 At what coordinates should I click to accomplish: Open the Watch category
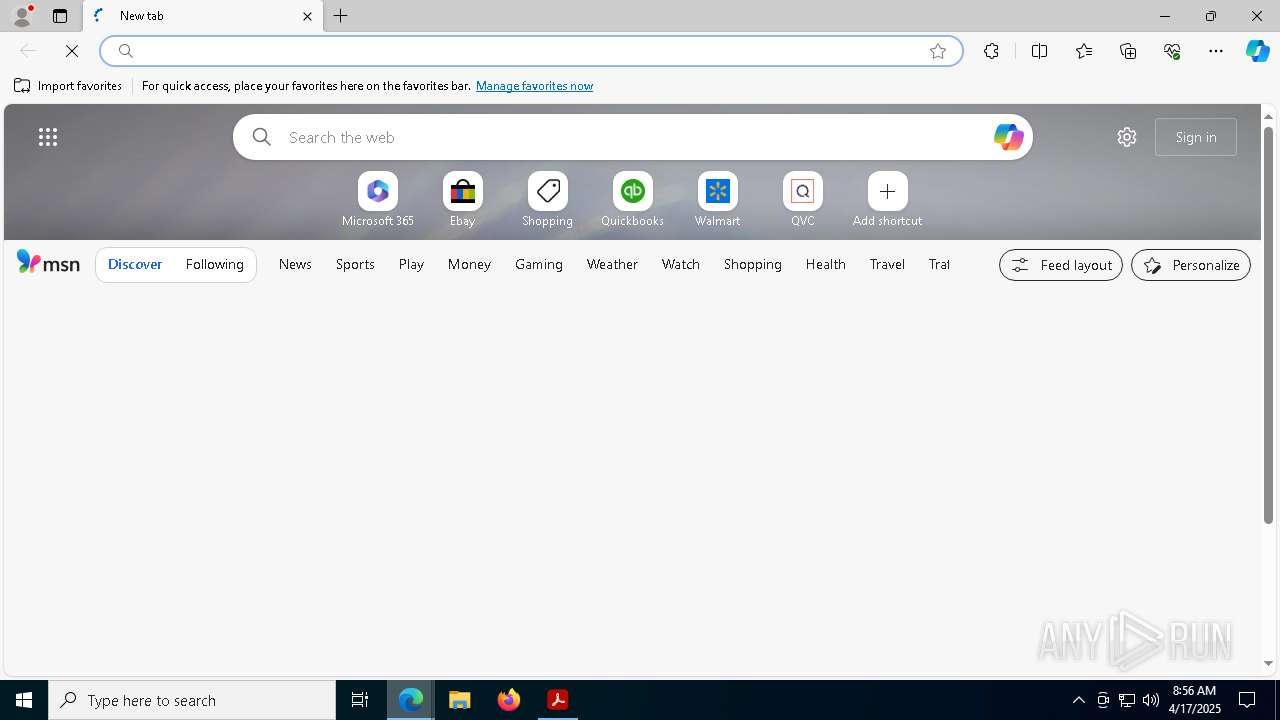[x=681, y=264]
